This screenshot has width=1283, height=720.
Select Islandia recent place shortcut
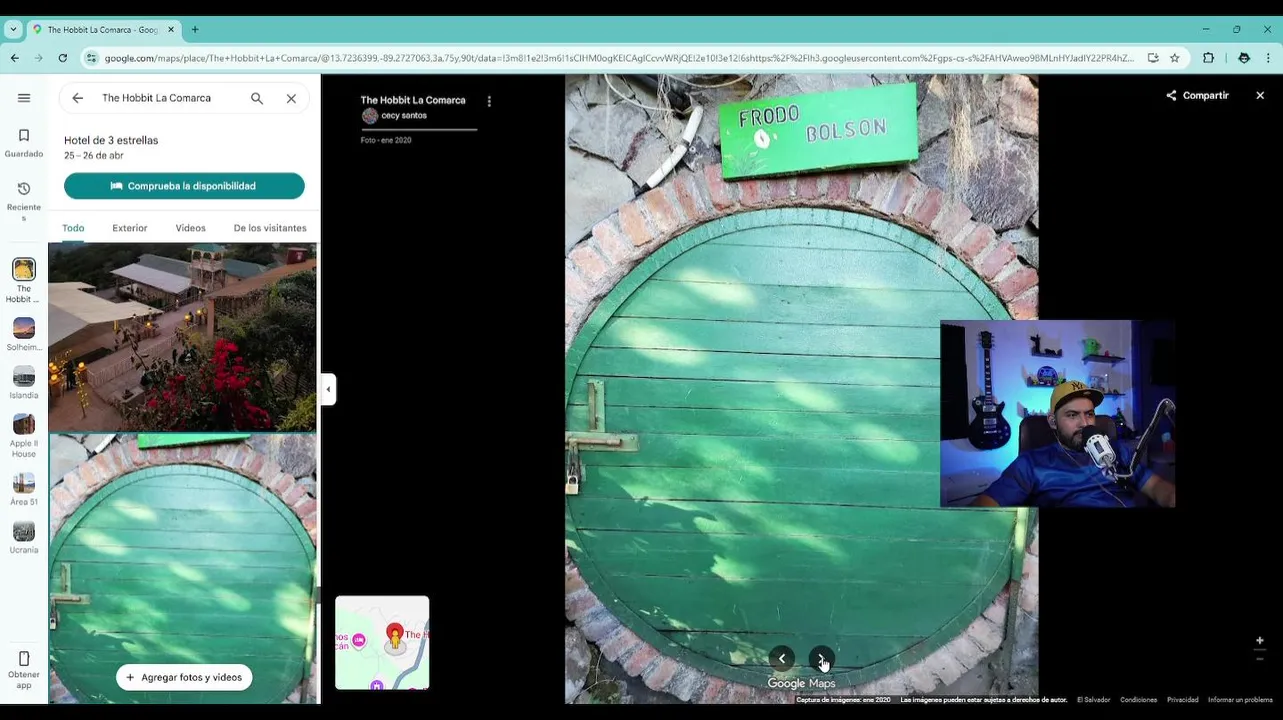(24, 383)
